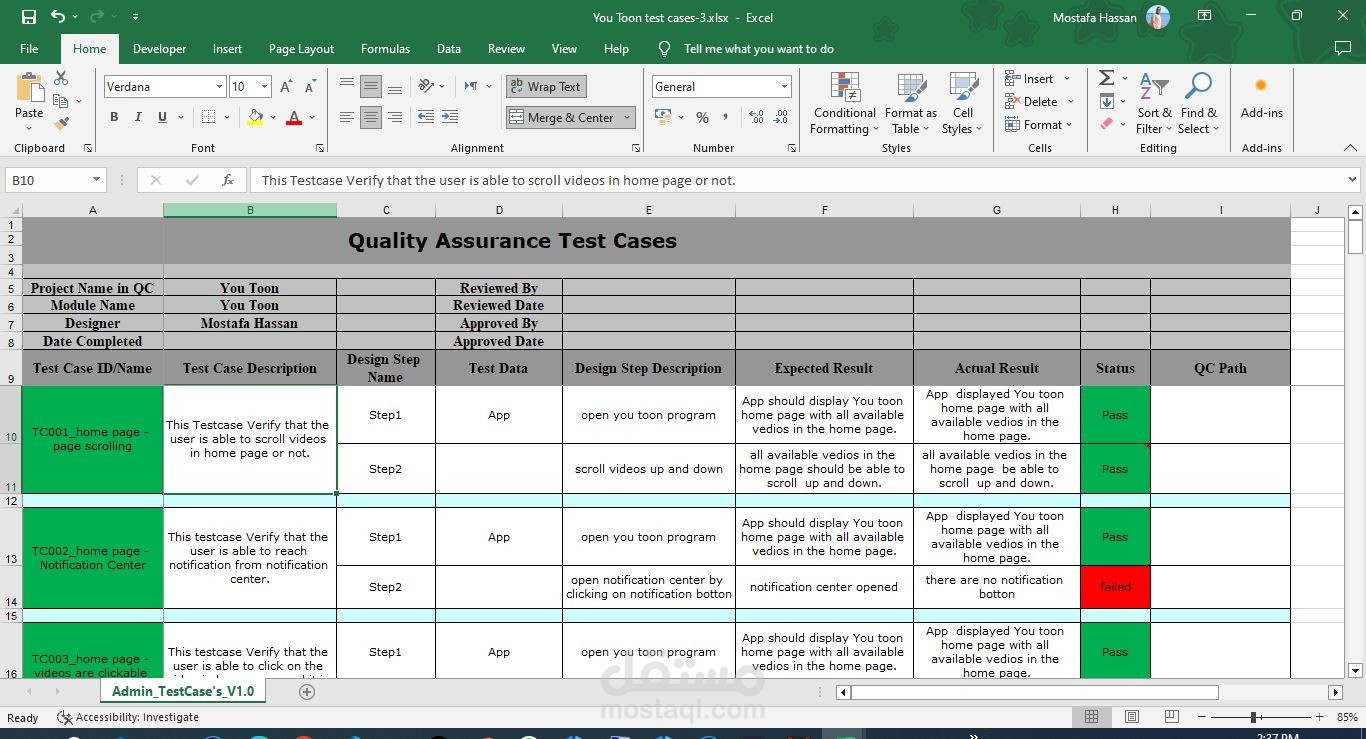Select the Format Painter brush
The height and width of the screenshot is (739, 1366).
click(61, 124)
